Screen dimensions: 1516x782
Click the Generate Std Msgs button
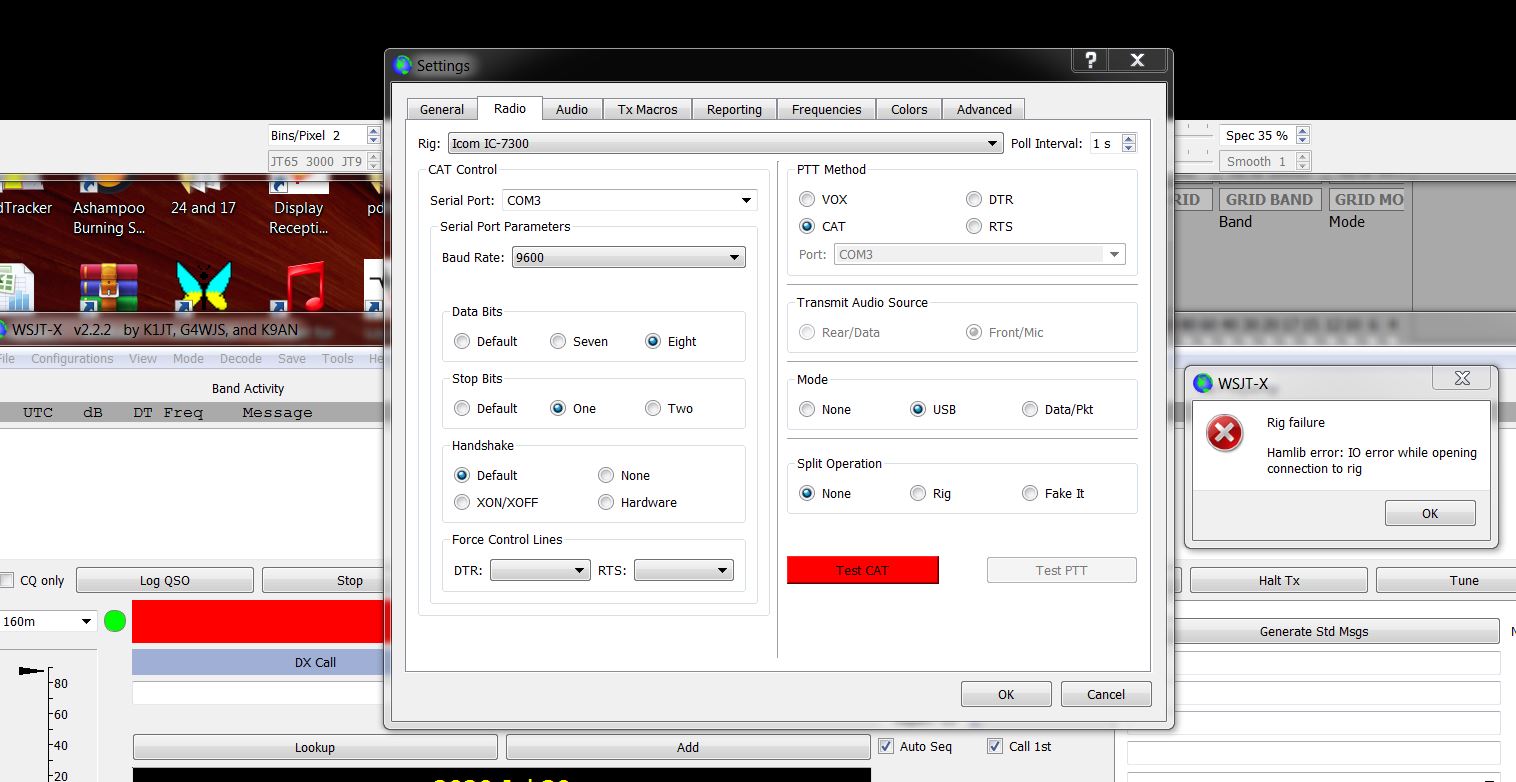point(1314,631)
